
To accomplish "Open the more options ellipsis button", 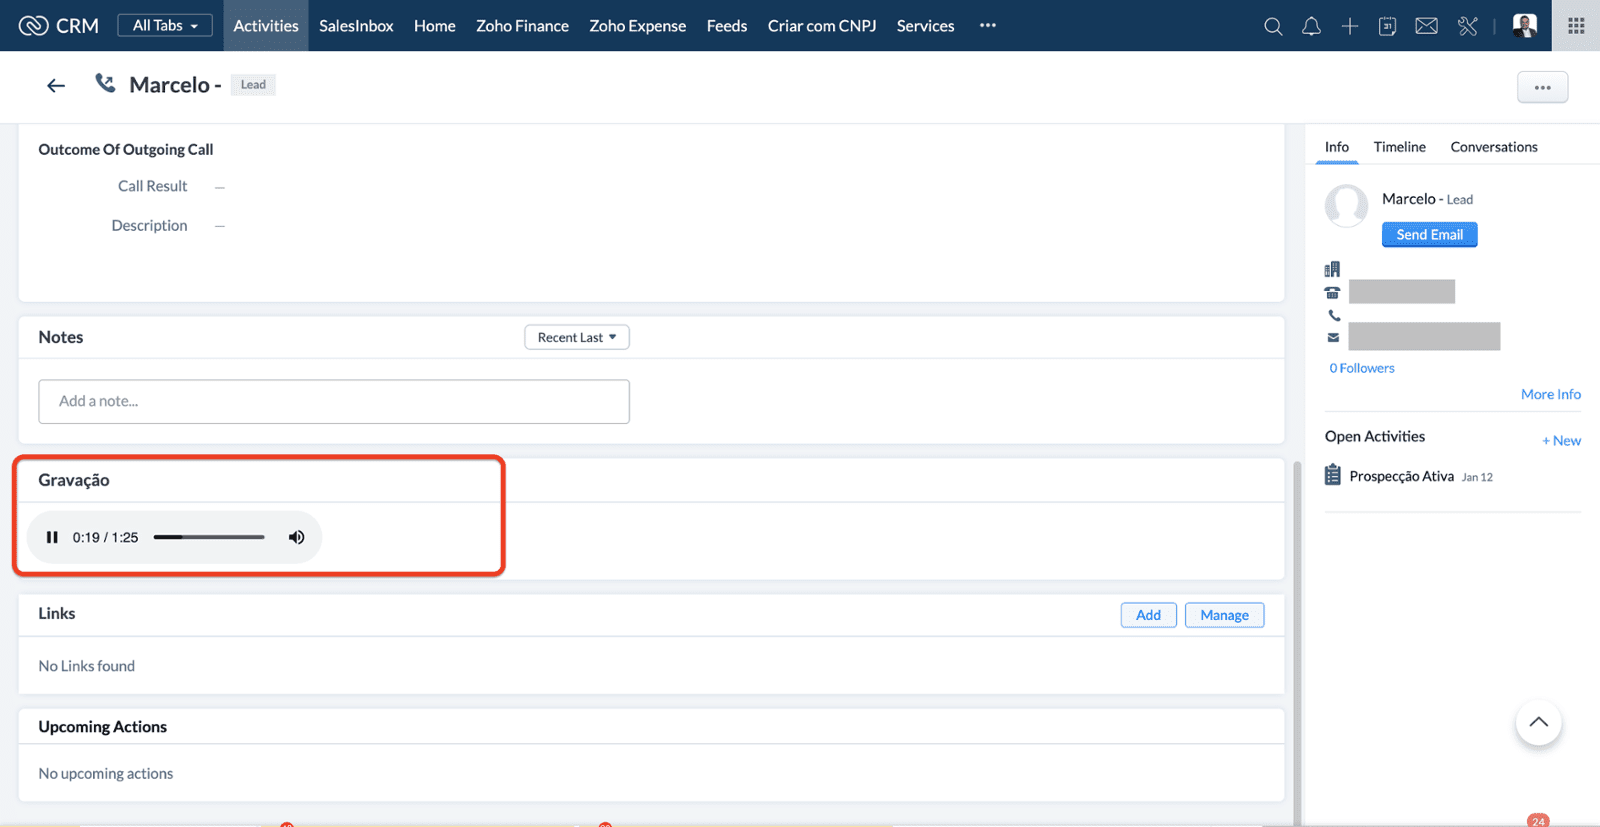I will pyautogui.click(x=1542, y=87).
